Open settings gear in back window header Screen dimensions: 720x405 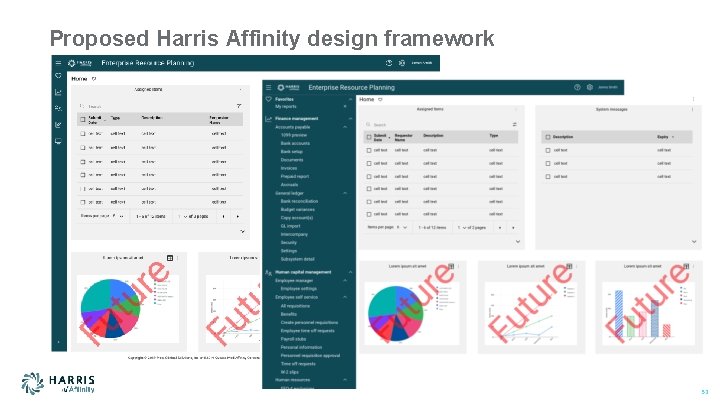click(402, 63)
